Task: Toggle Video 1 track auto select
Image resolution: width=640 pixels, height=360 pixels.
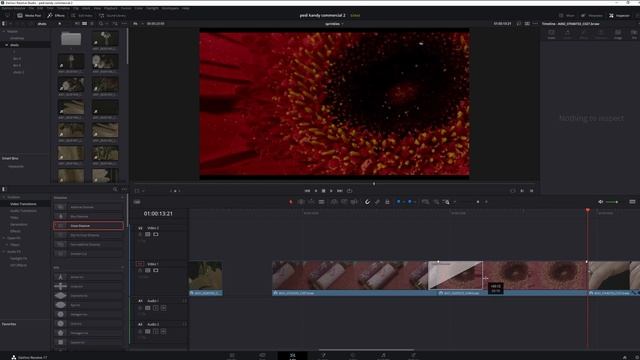Action: [148, 270]
